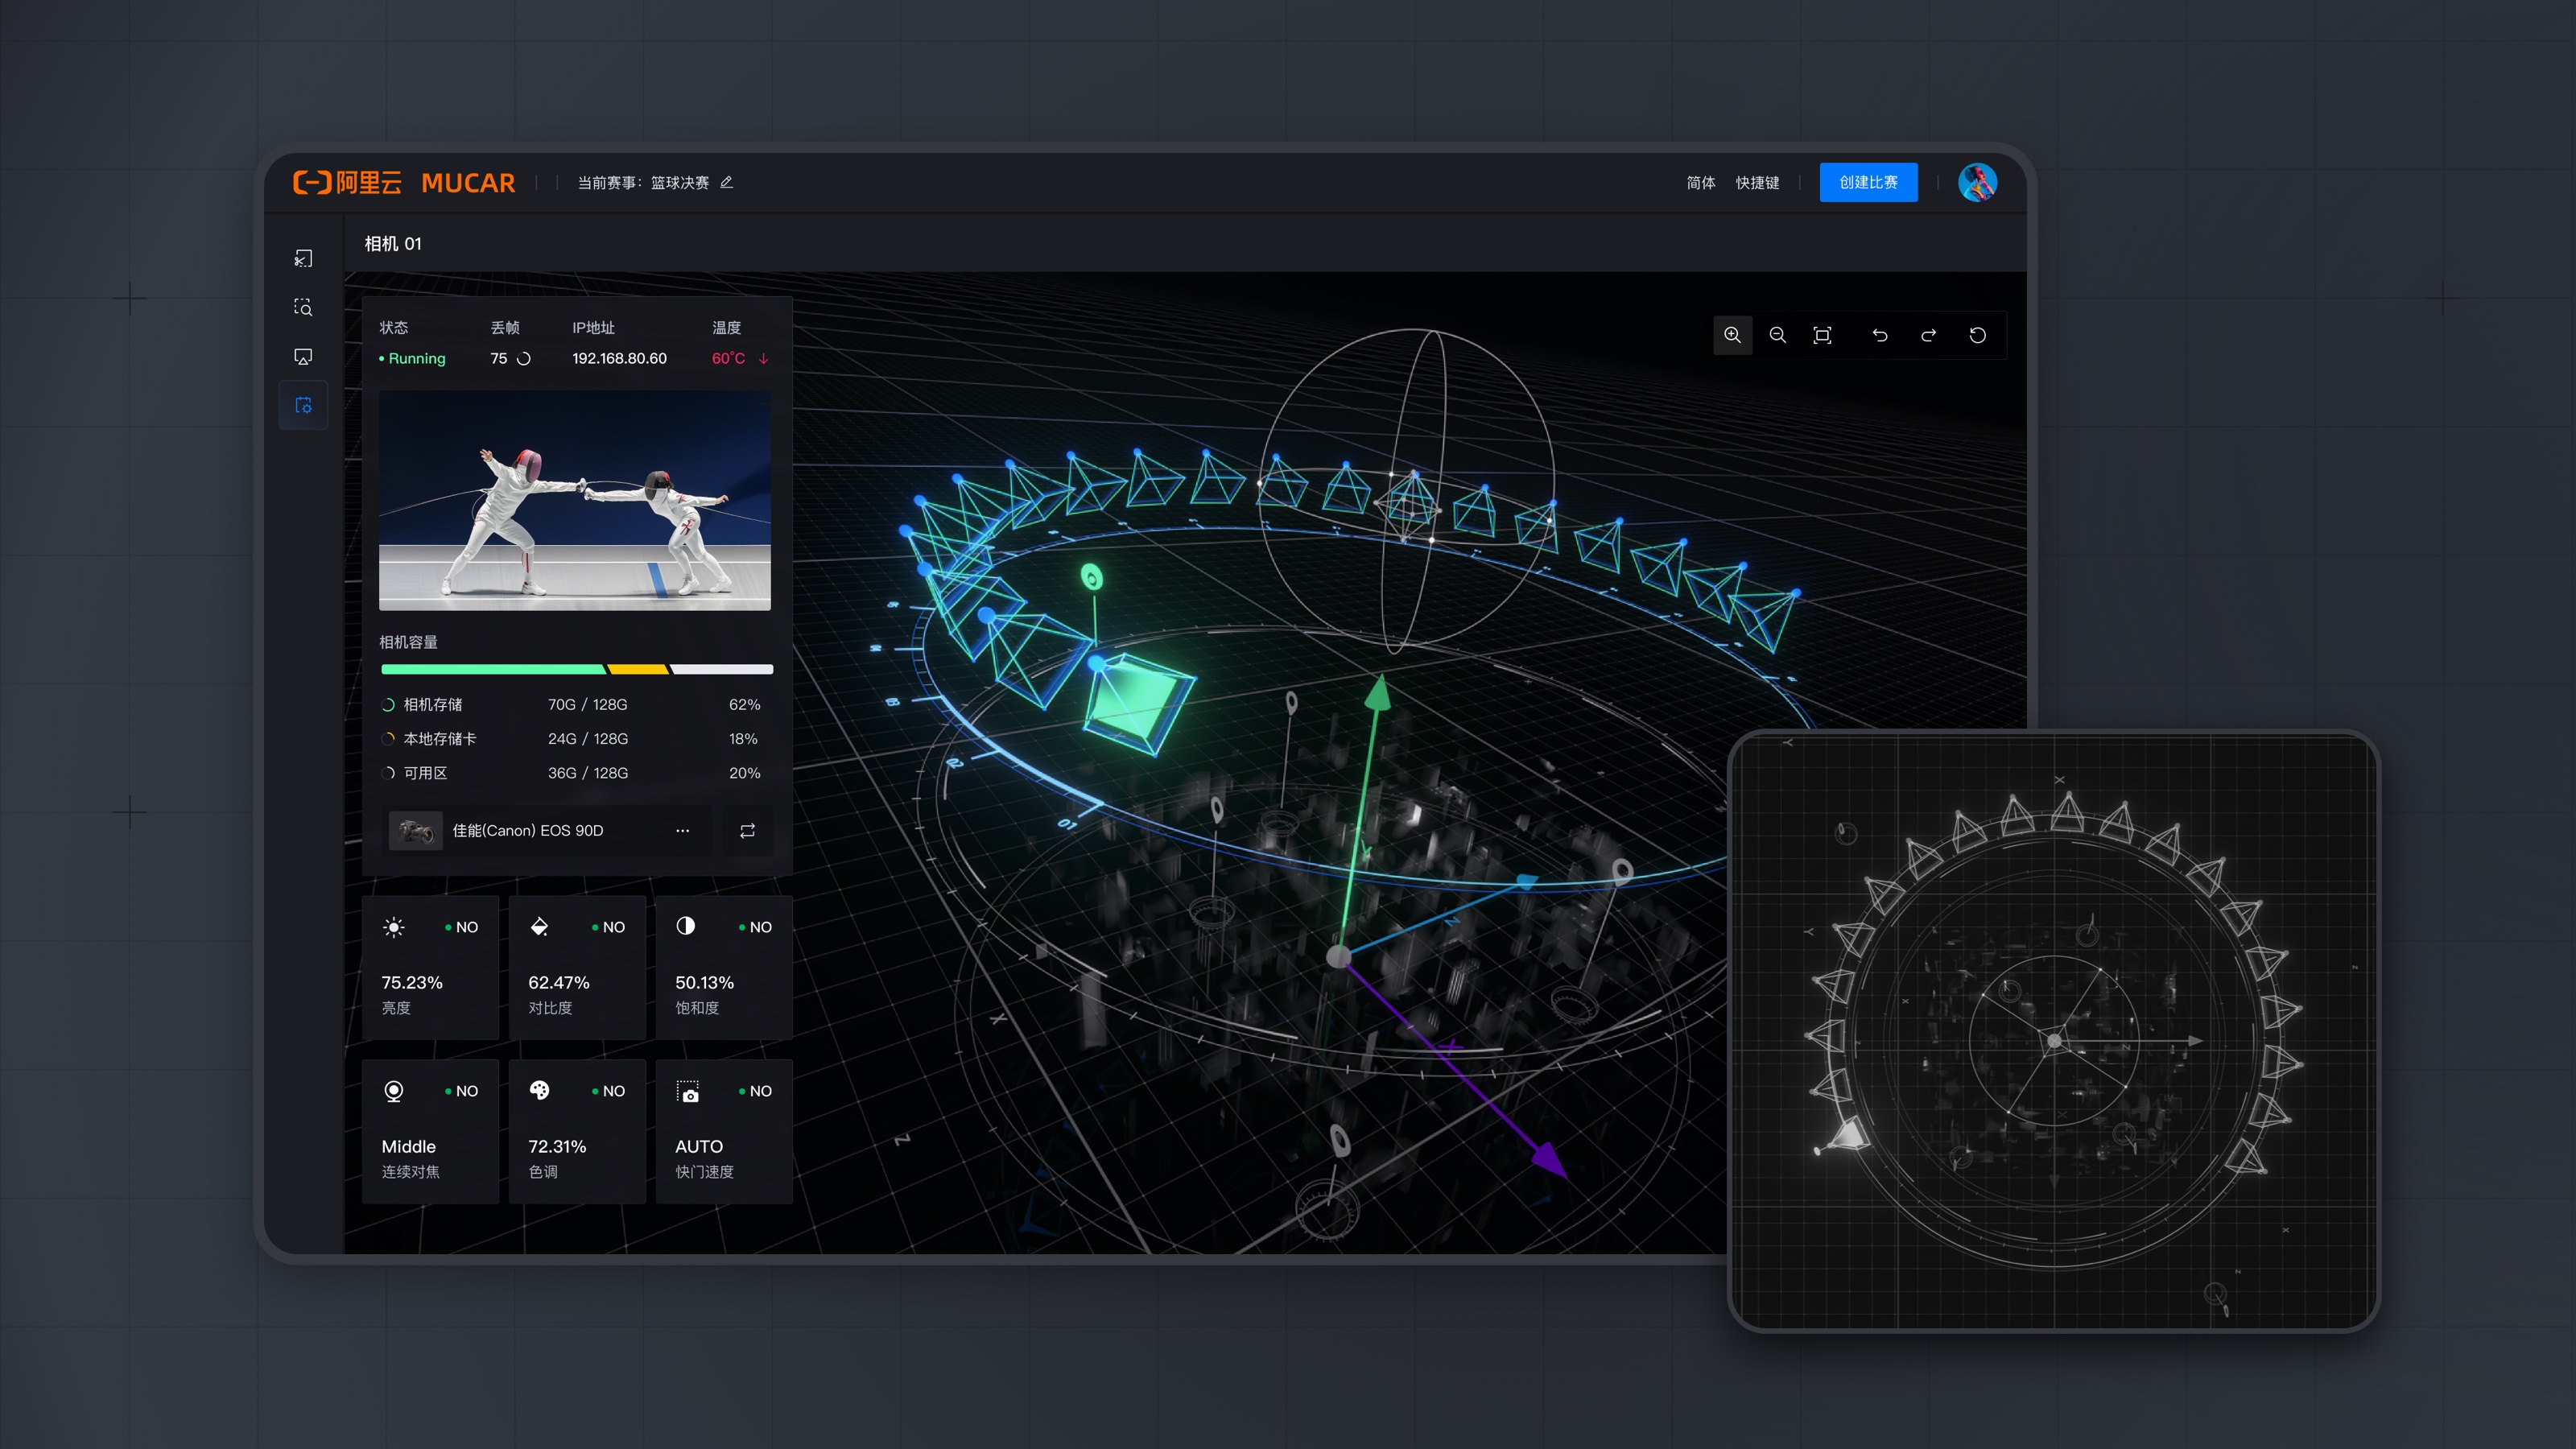Toggle the contrast 对比度 NO status card
Image resolution: width=2576 pixels, height=1449 pixels.
click(577, 966)
